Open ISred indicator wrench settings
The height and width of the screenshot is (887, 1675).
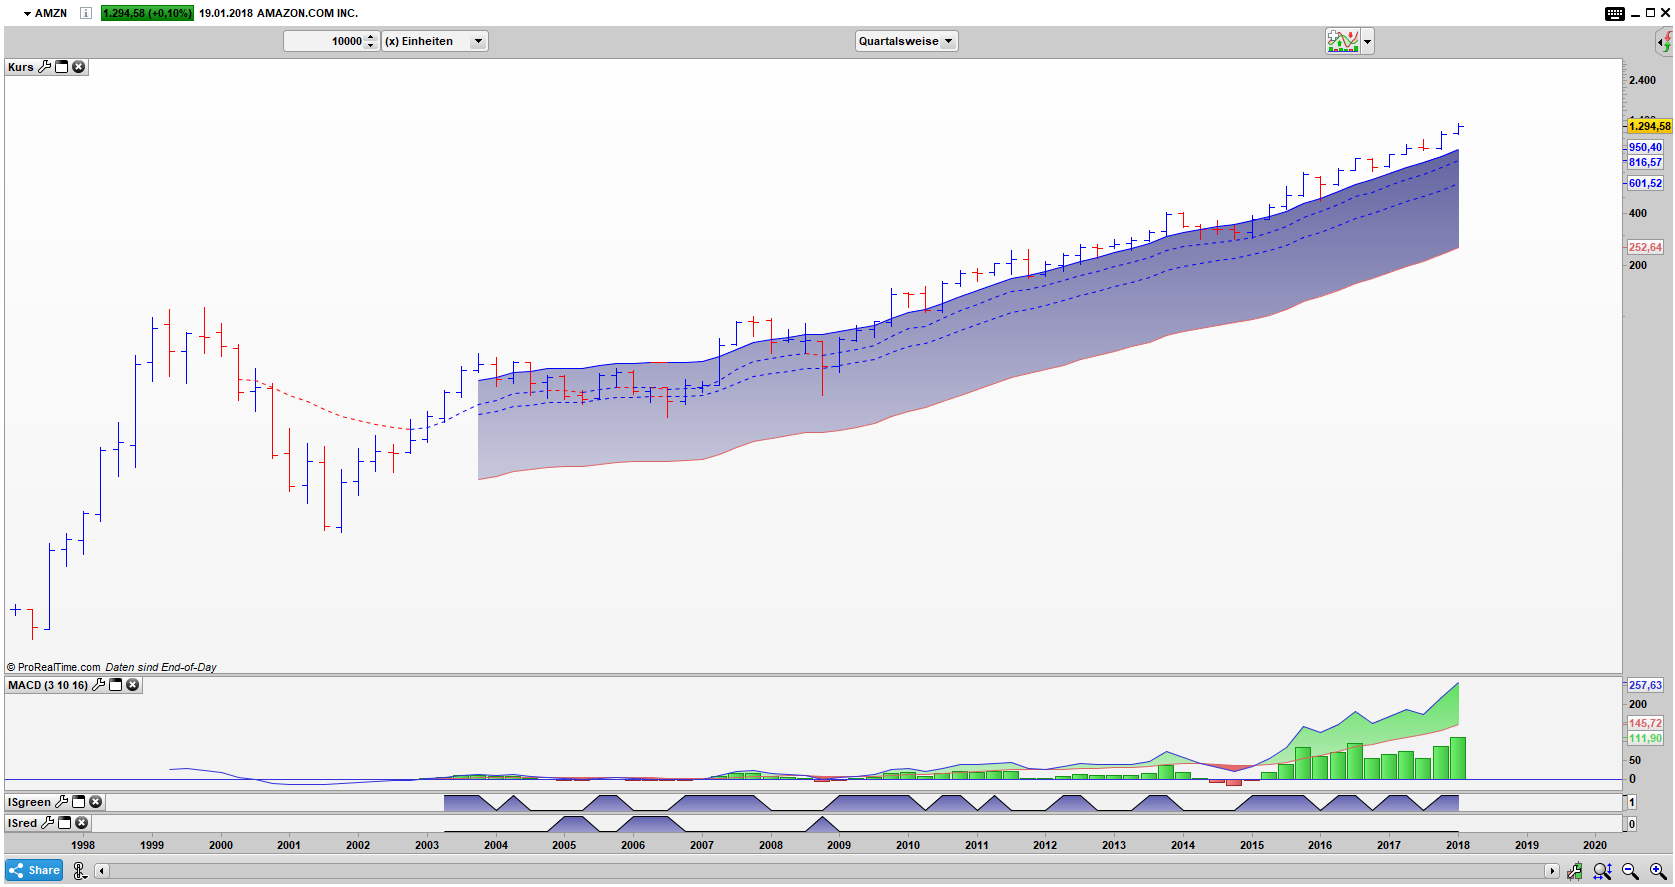(47, 823)
